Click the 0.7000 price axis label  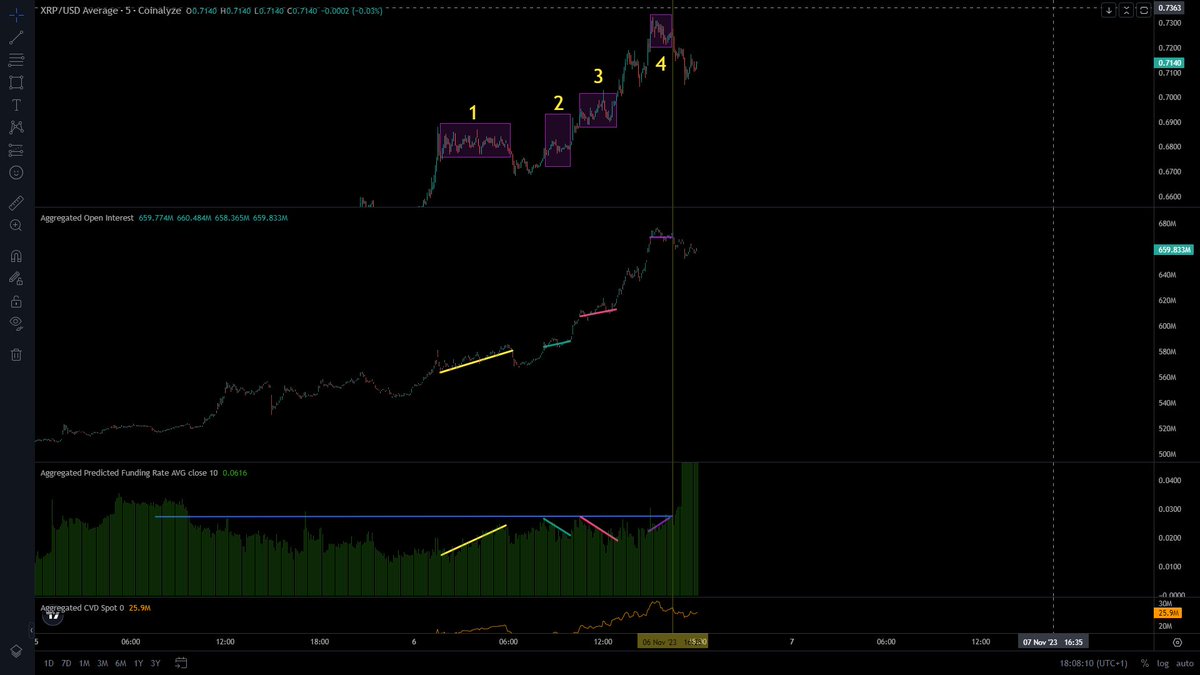(x=1168, y=97)
